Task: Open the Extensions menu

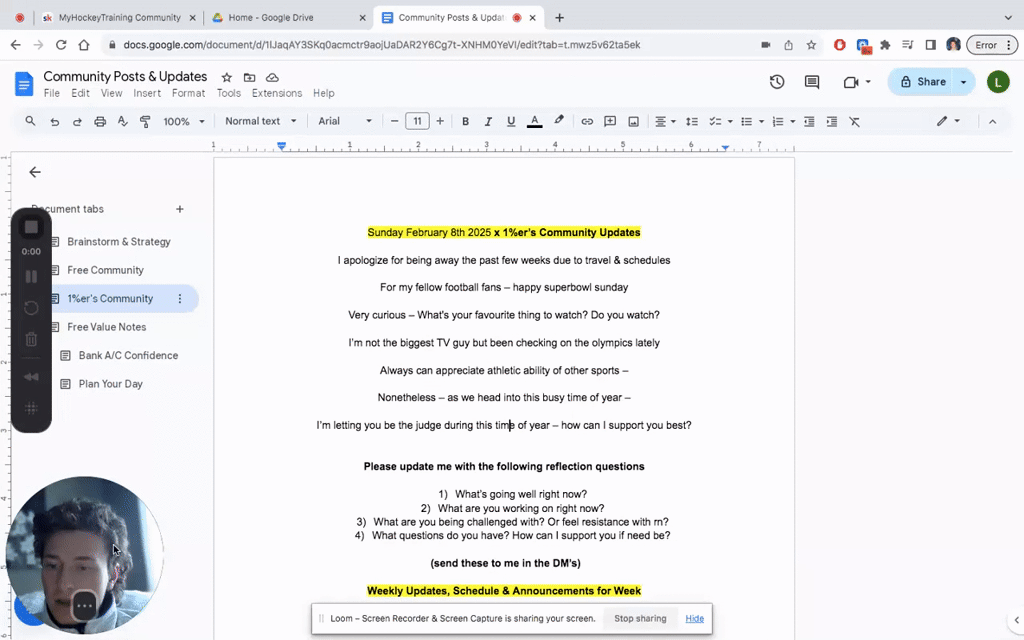Action: coord(277,93)
